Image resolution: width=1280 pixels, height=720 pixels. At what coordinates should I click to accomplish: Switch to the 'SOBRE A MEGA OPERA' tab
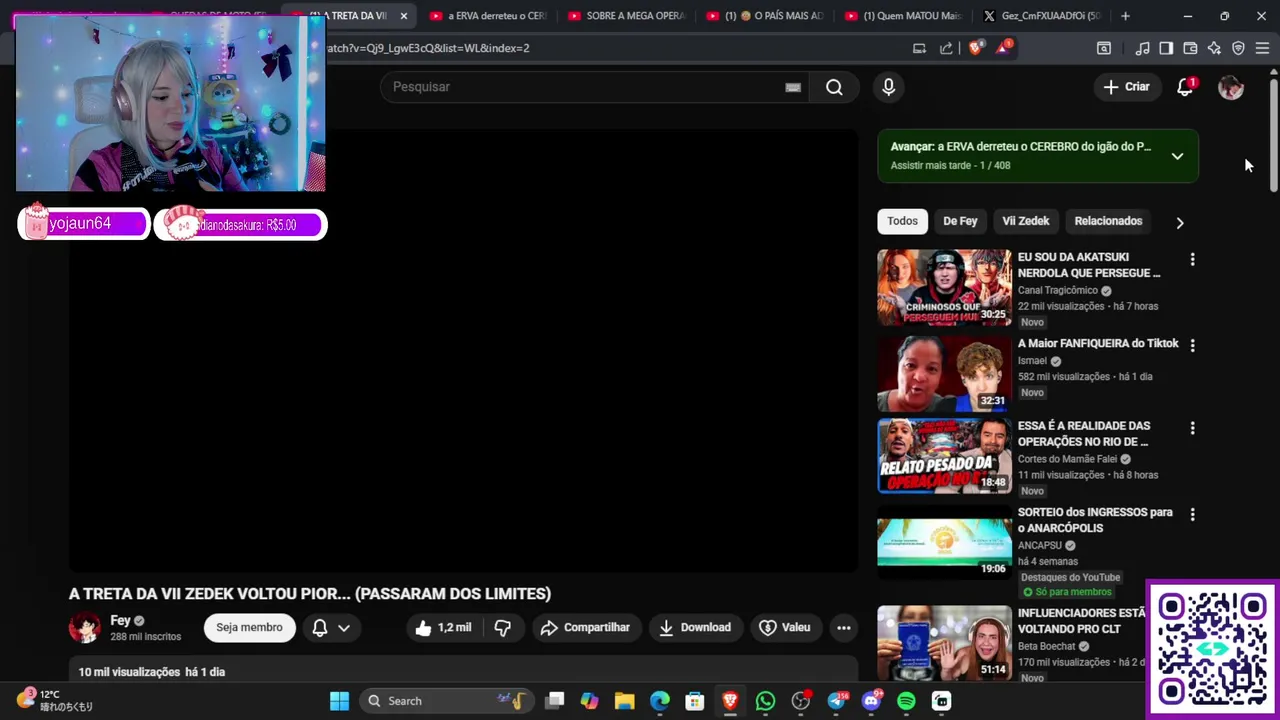(626, 16)
